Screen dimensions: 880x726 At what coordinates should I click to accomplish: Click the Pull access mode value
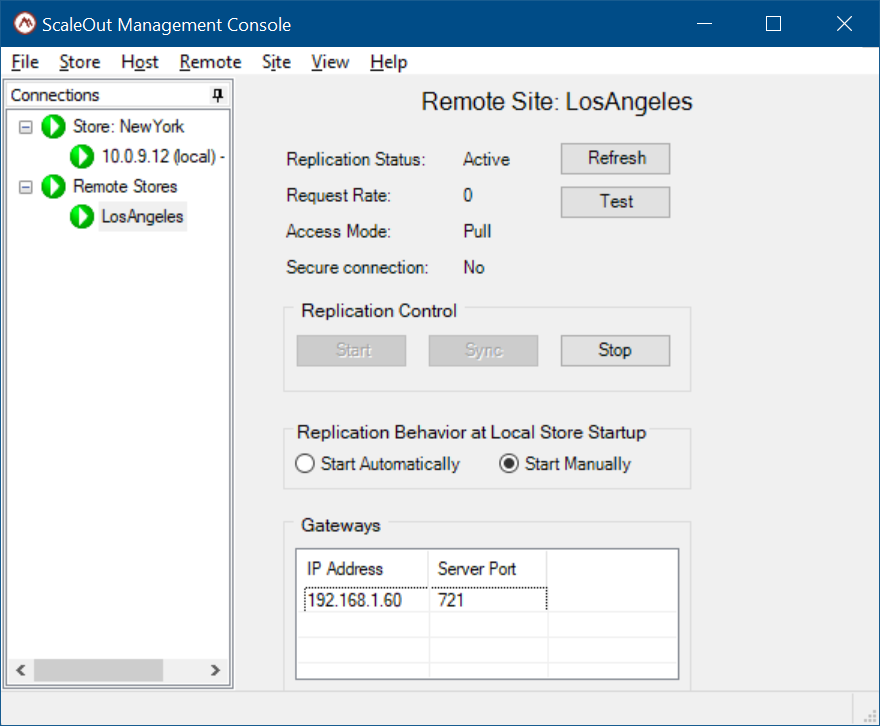(x=477, y=231)
